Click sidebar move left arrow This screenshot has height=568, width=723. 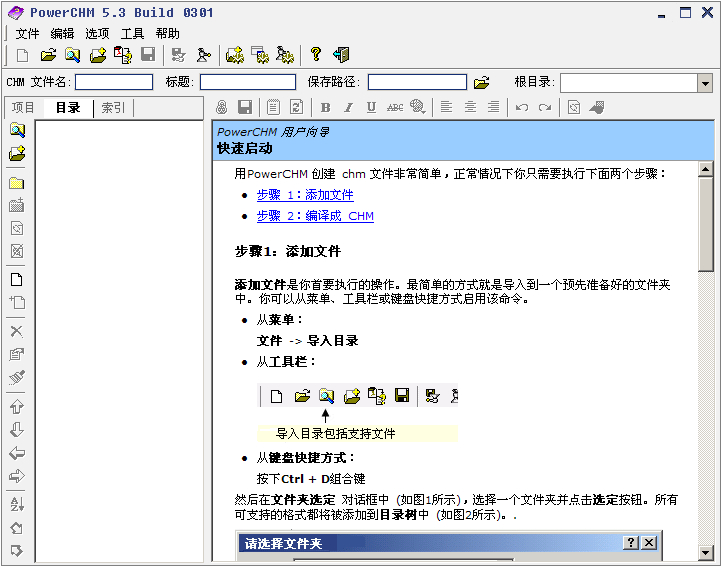pos(17,453)
